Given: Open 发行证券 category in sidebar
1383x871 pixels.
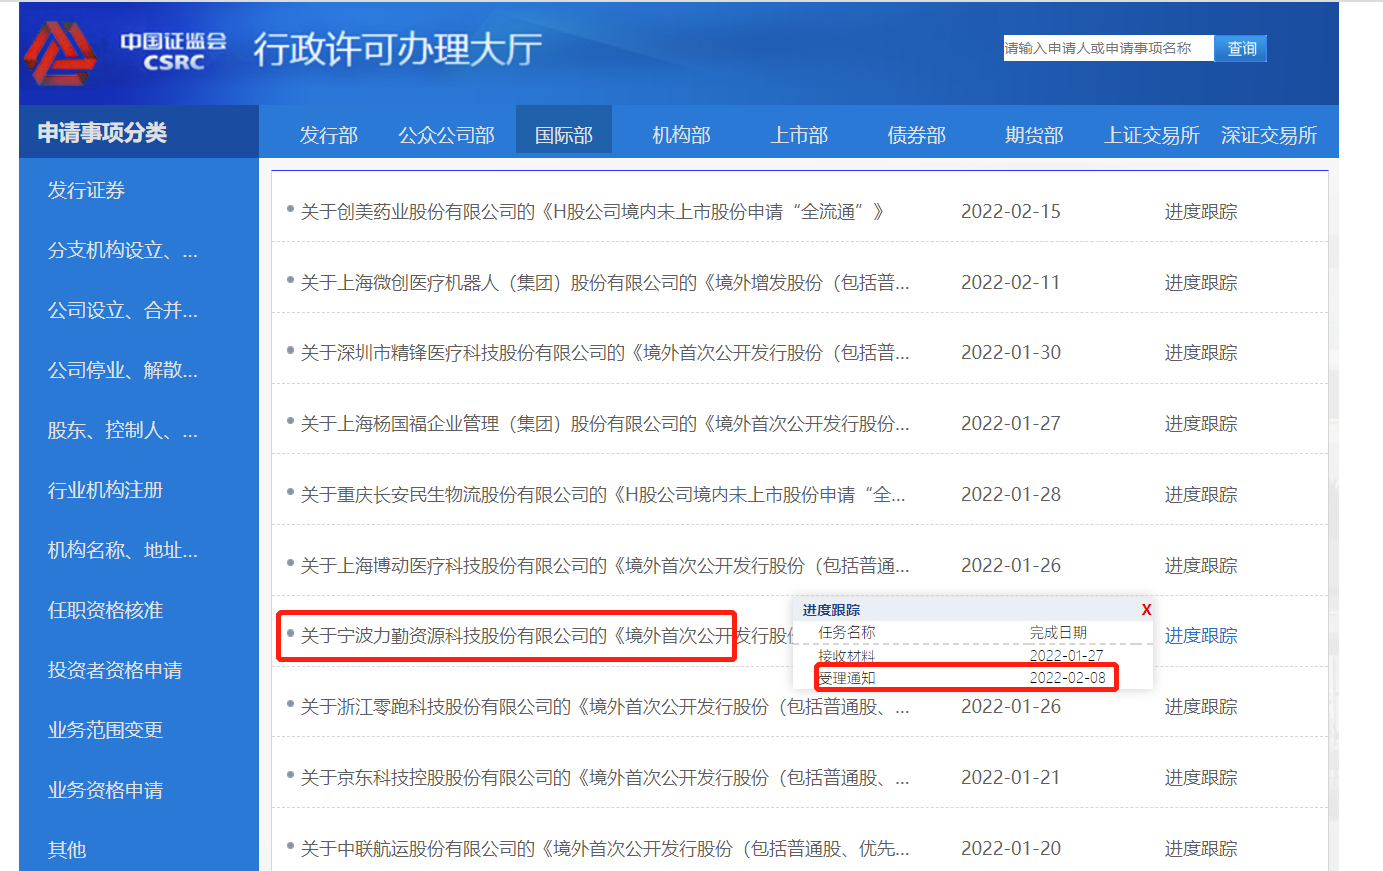Looking at the screenshot, I should pos(86,190).
